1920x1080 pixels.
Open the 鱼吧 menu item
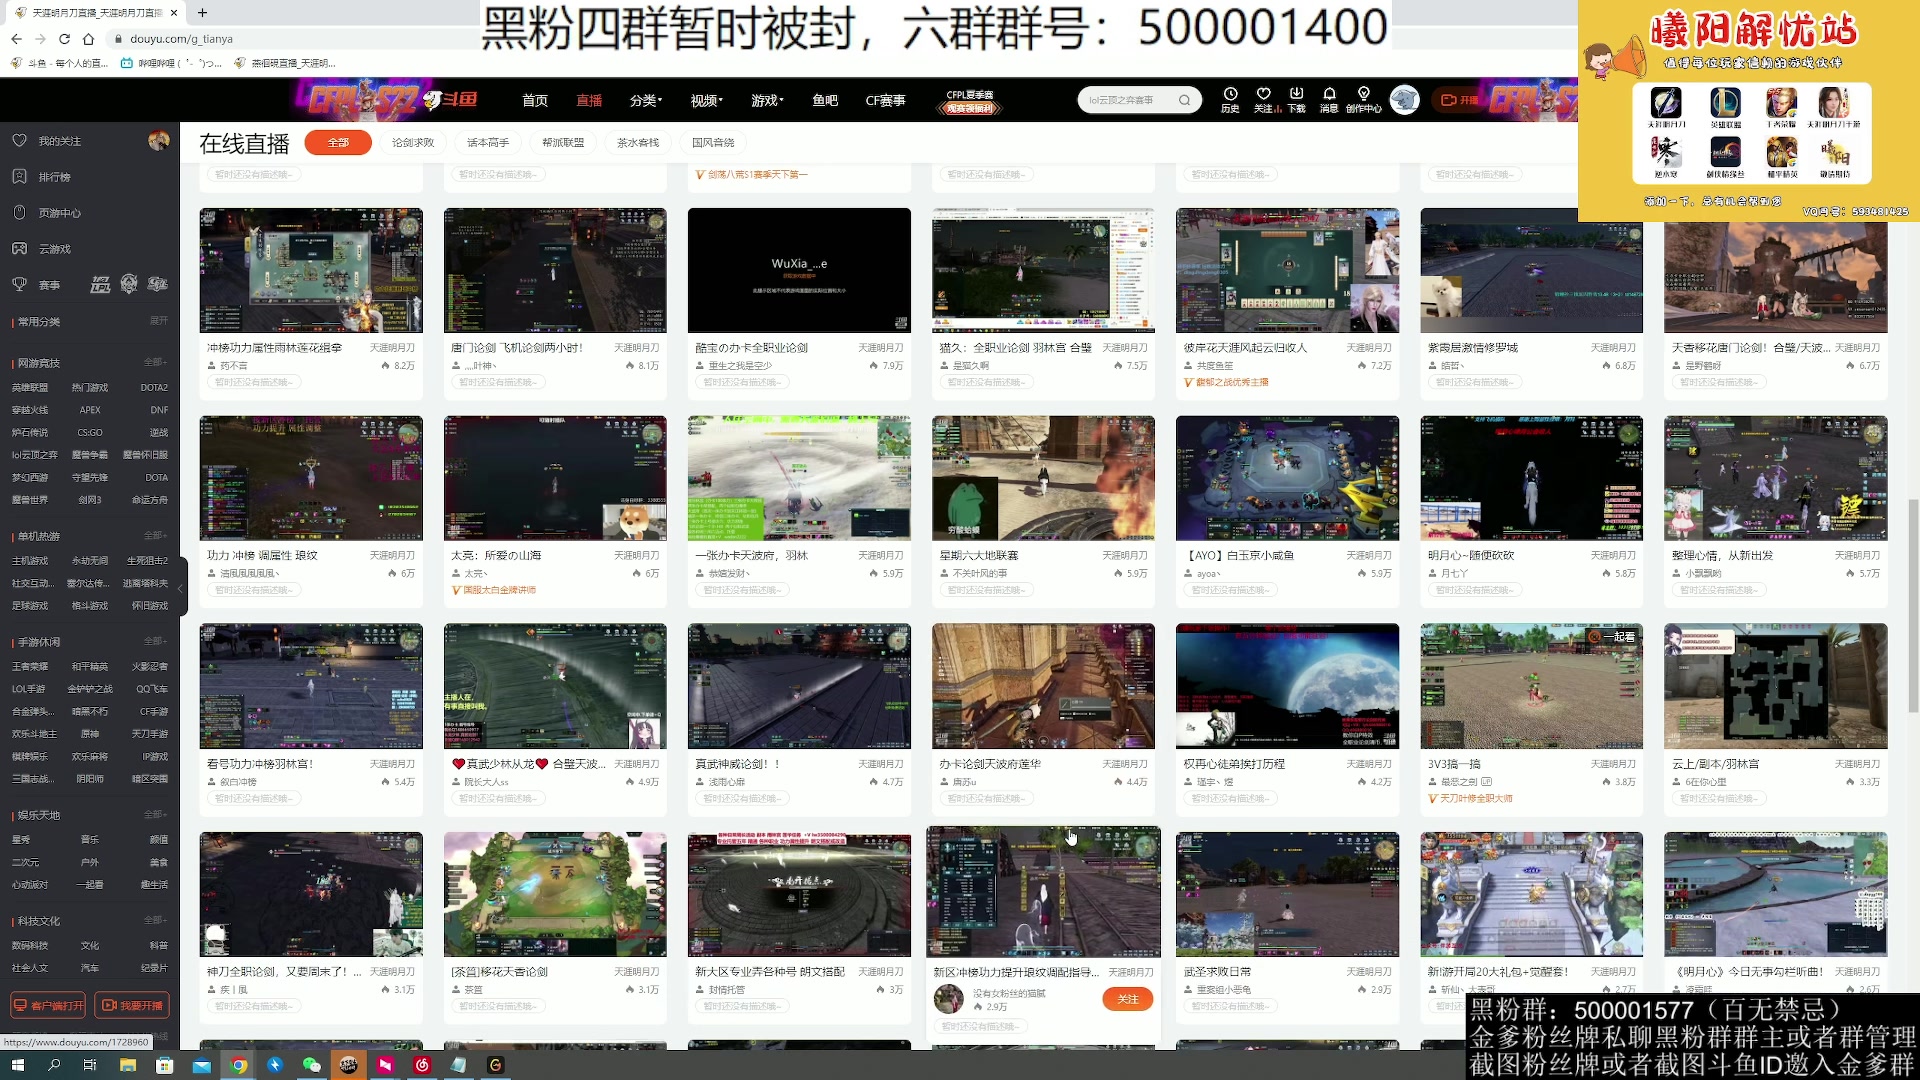pos(824,100)
